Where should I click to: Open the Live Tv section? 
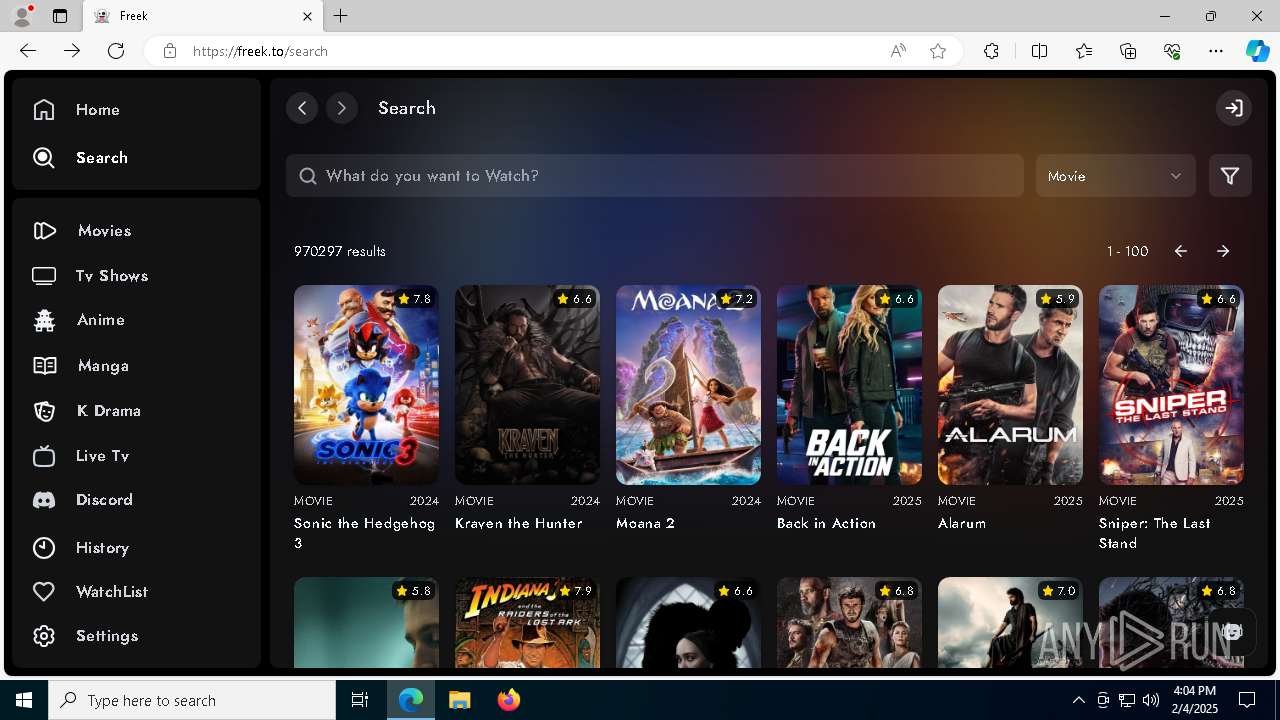click(x=81, y=456)
